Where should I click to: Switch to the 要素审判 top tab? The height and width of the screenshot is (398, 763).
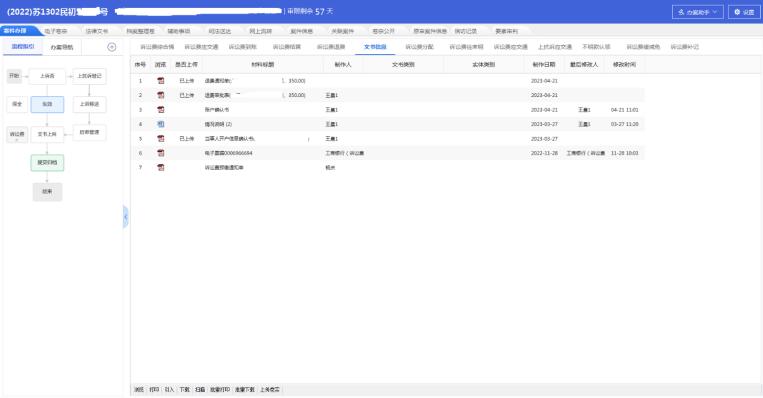pos(507,31)
